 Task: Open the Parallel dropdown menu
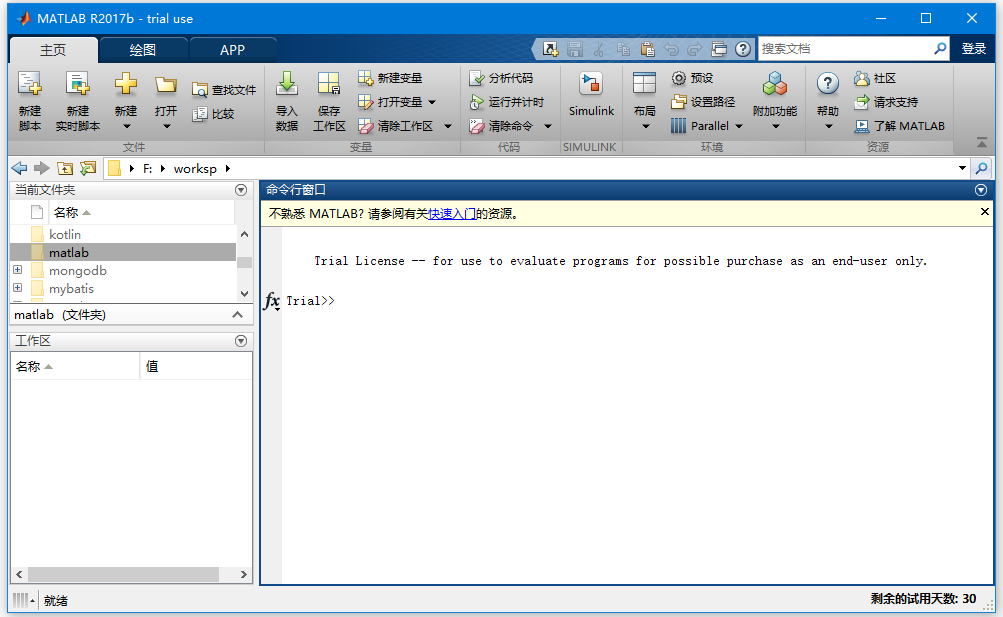point(739,126)
